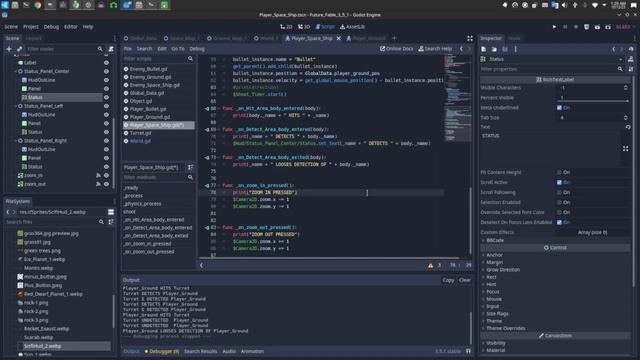
Task: Expand the Text property editor fullscreen icon
Action: click(625, 149)
